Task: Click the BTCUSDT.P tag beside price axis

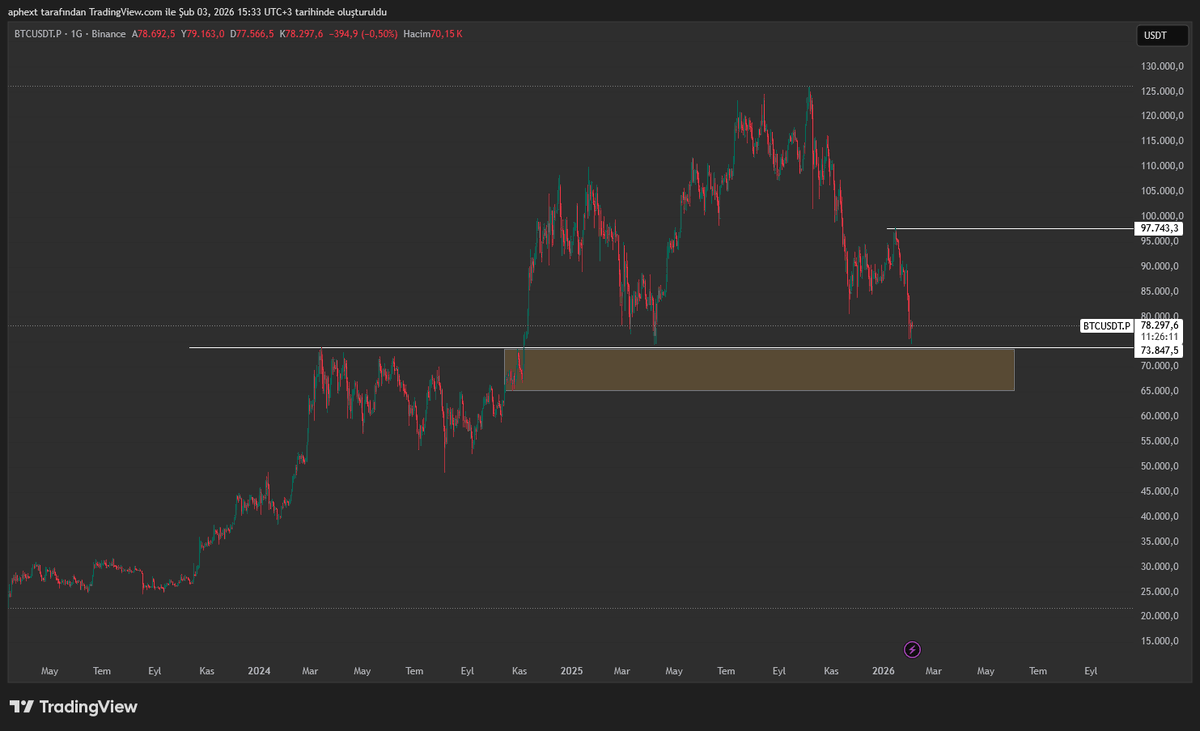Action: [1107, 326]
